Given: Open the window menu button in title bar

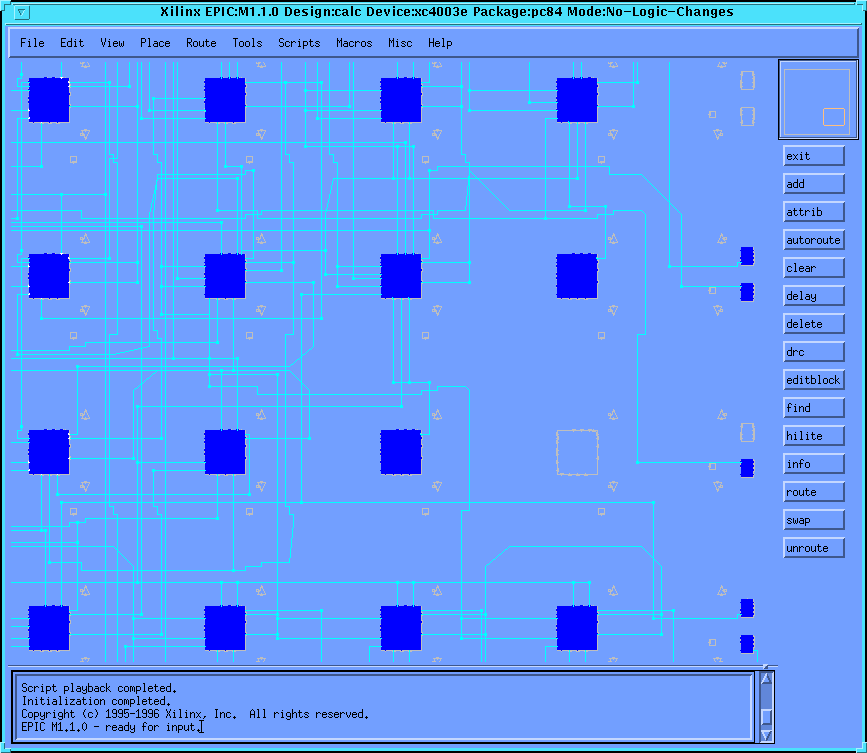Looking at the screenshot, I should [23, 13].
